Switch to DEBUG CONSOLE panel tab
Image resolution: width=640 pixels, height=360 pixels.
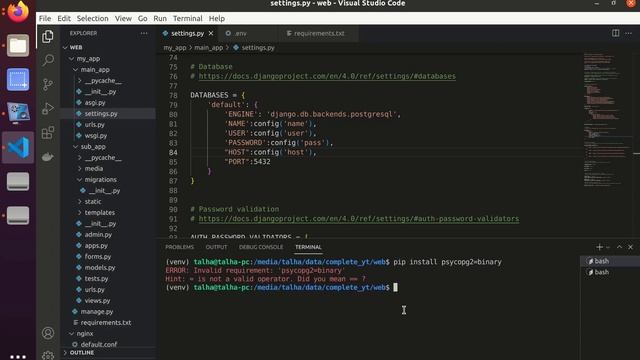pyautogui.click(x=261, y=247)
